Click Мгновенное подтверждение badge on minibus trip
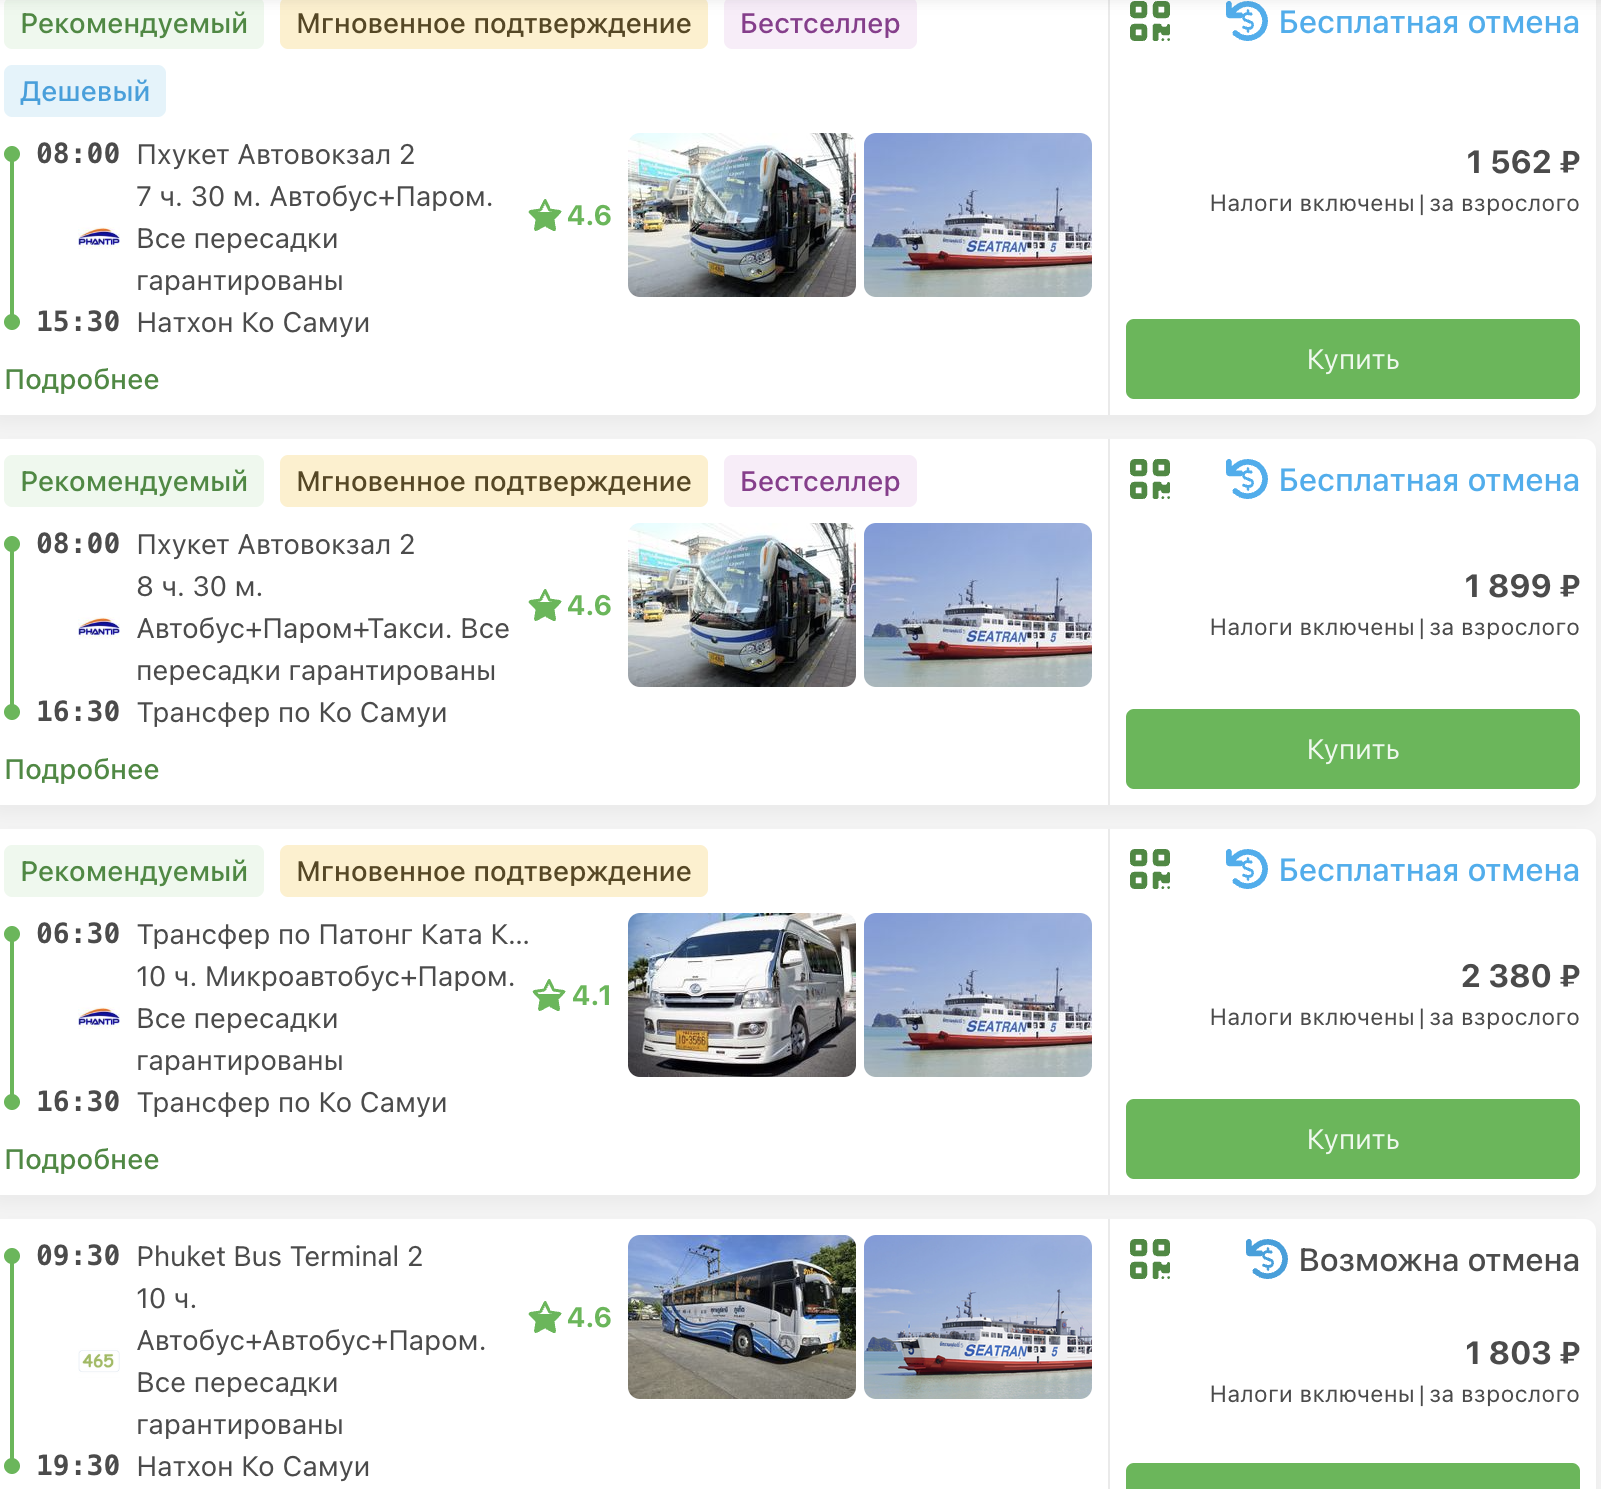The width and height of the screenshot is (1601, 1489). 493,871
